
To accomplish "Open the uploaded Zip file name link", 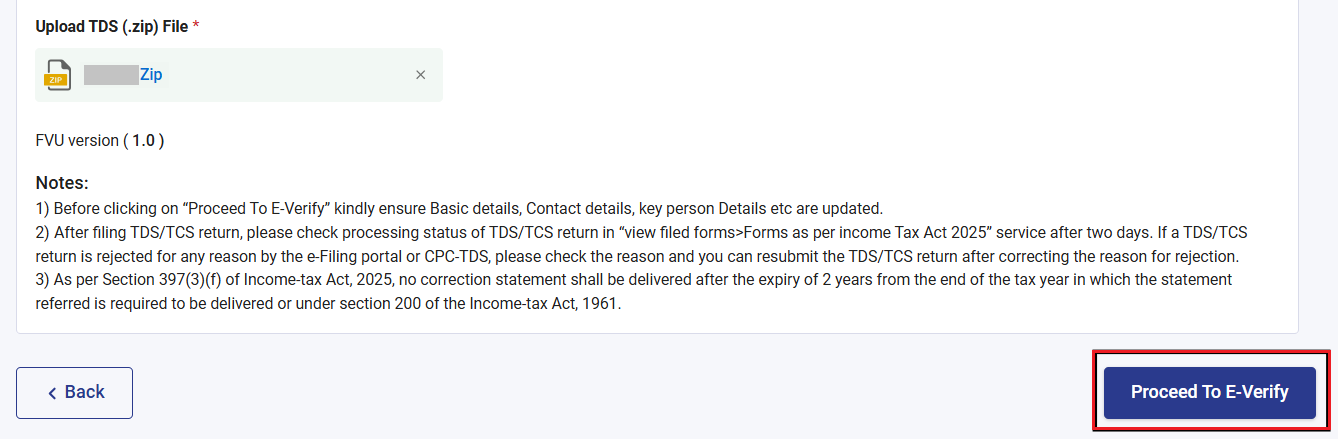I will click(151, 75).
